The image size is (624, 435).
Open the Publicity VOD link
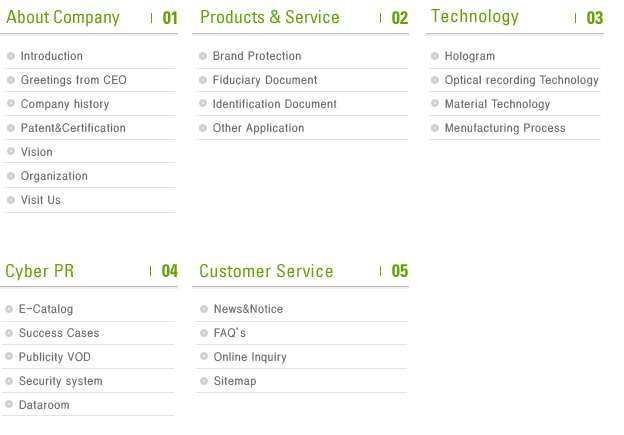pos(55,357)
